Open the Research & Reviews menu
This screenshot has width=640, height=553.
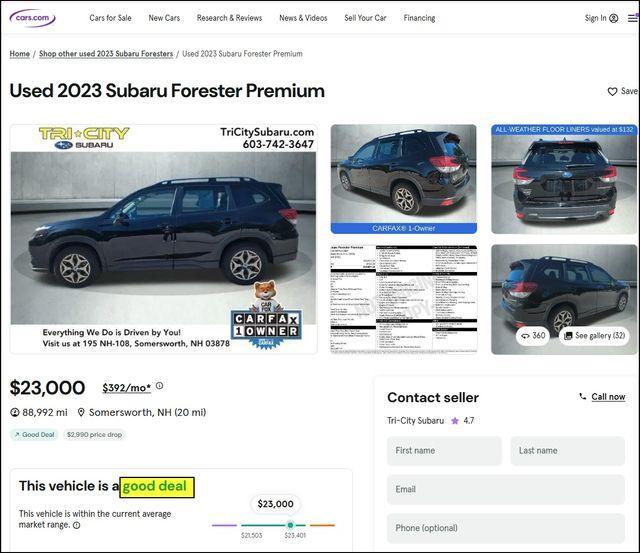229,18
